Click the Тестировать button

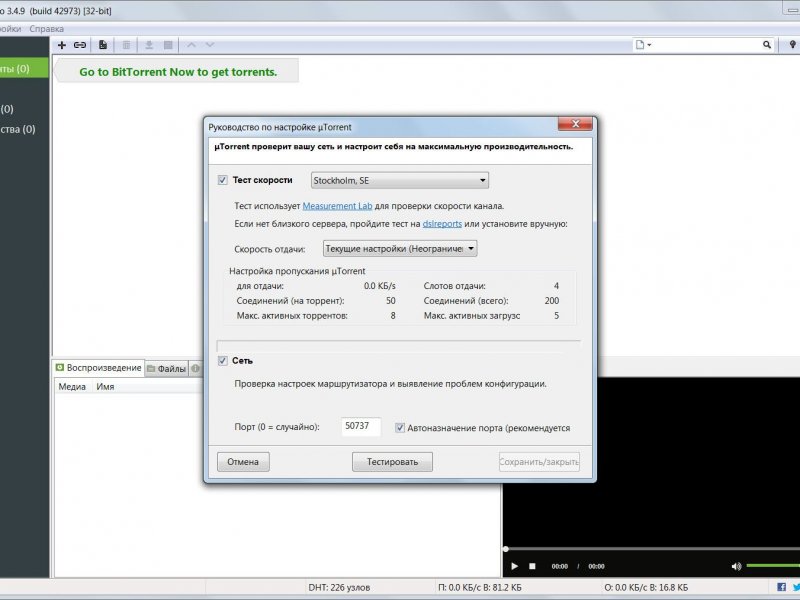(x=392, y=462)
